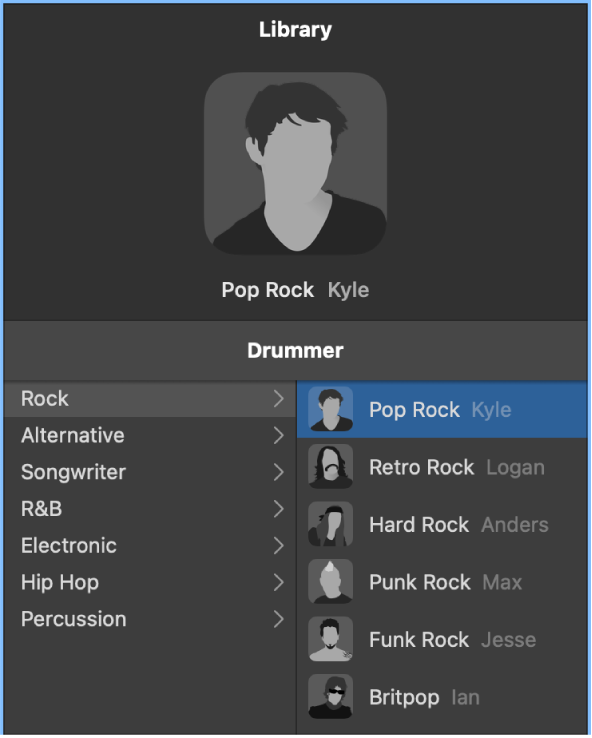Click the 'Britpop' list text

pyautogui.click(x=404, y=698)
